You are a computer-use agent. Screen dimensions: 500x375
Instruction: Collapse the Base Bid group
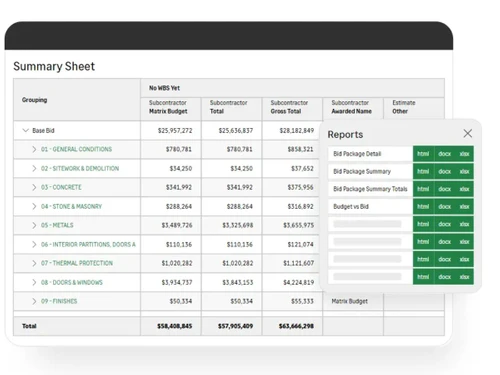pyautogui.click(x=25, y=130)
